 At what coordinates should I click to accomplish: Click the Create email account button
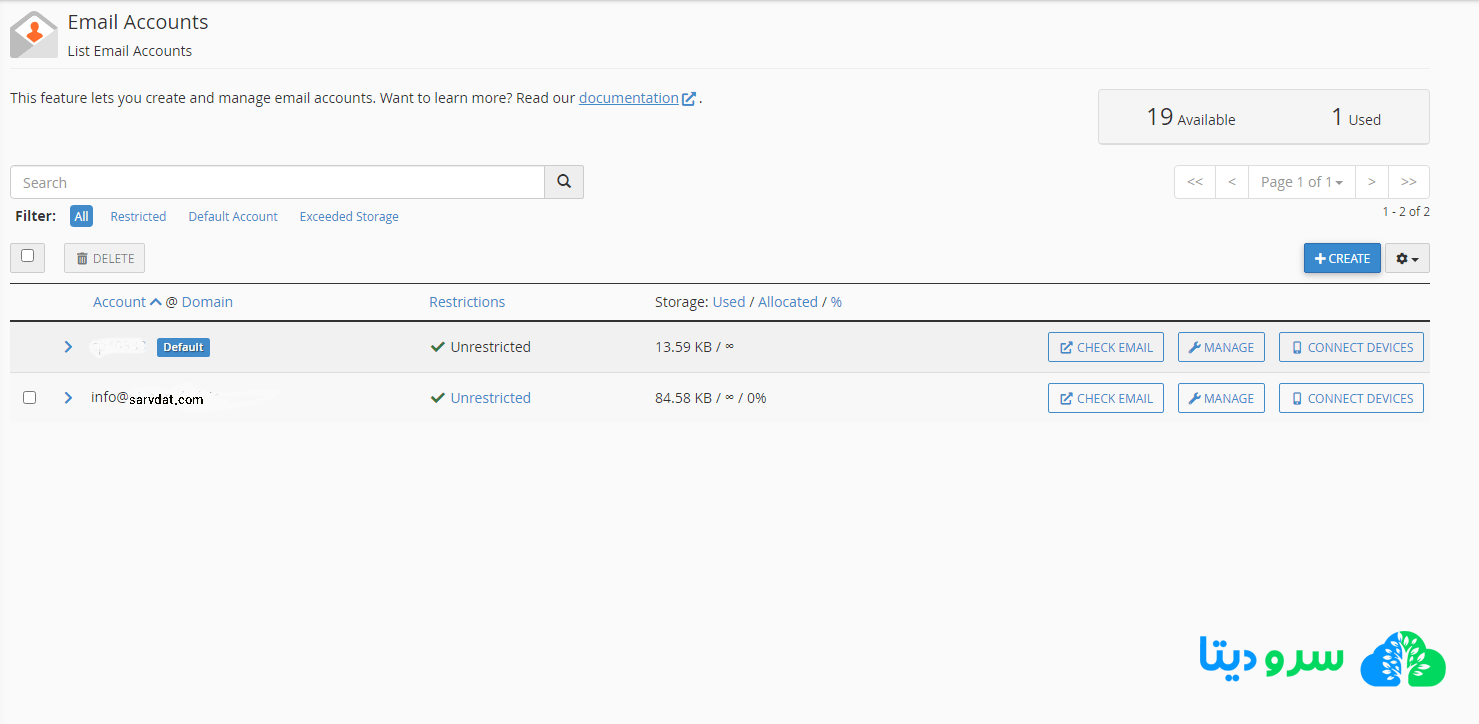tap(1342, 258)
